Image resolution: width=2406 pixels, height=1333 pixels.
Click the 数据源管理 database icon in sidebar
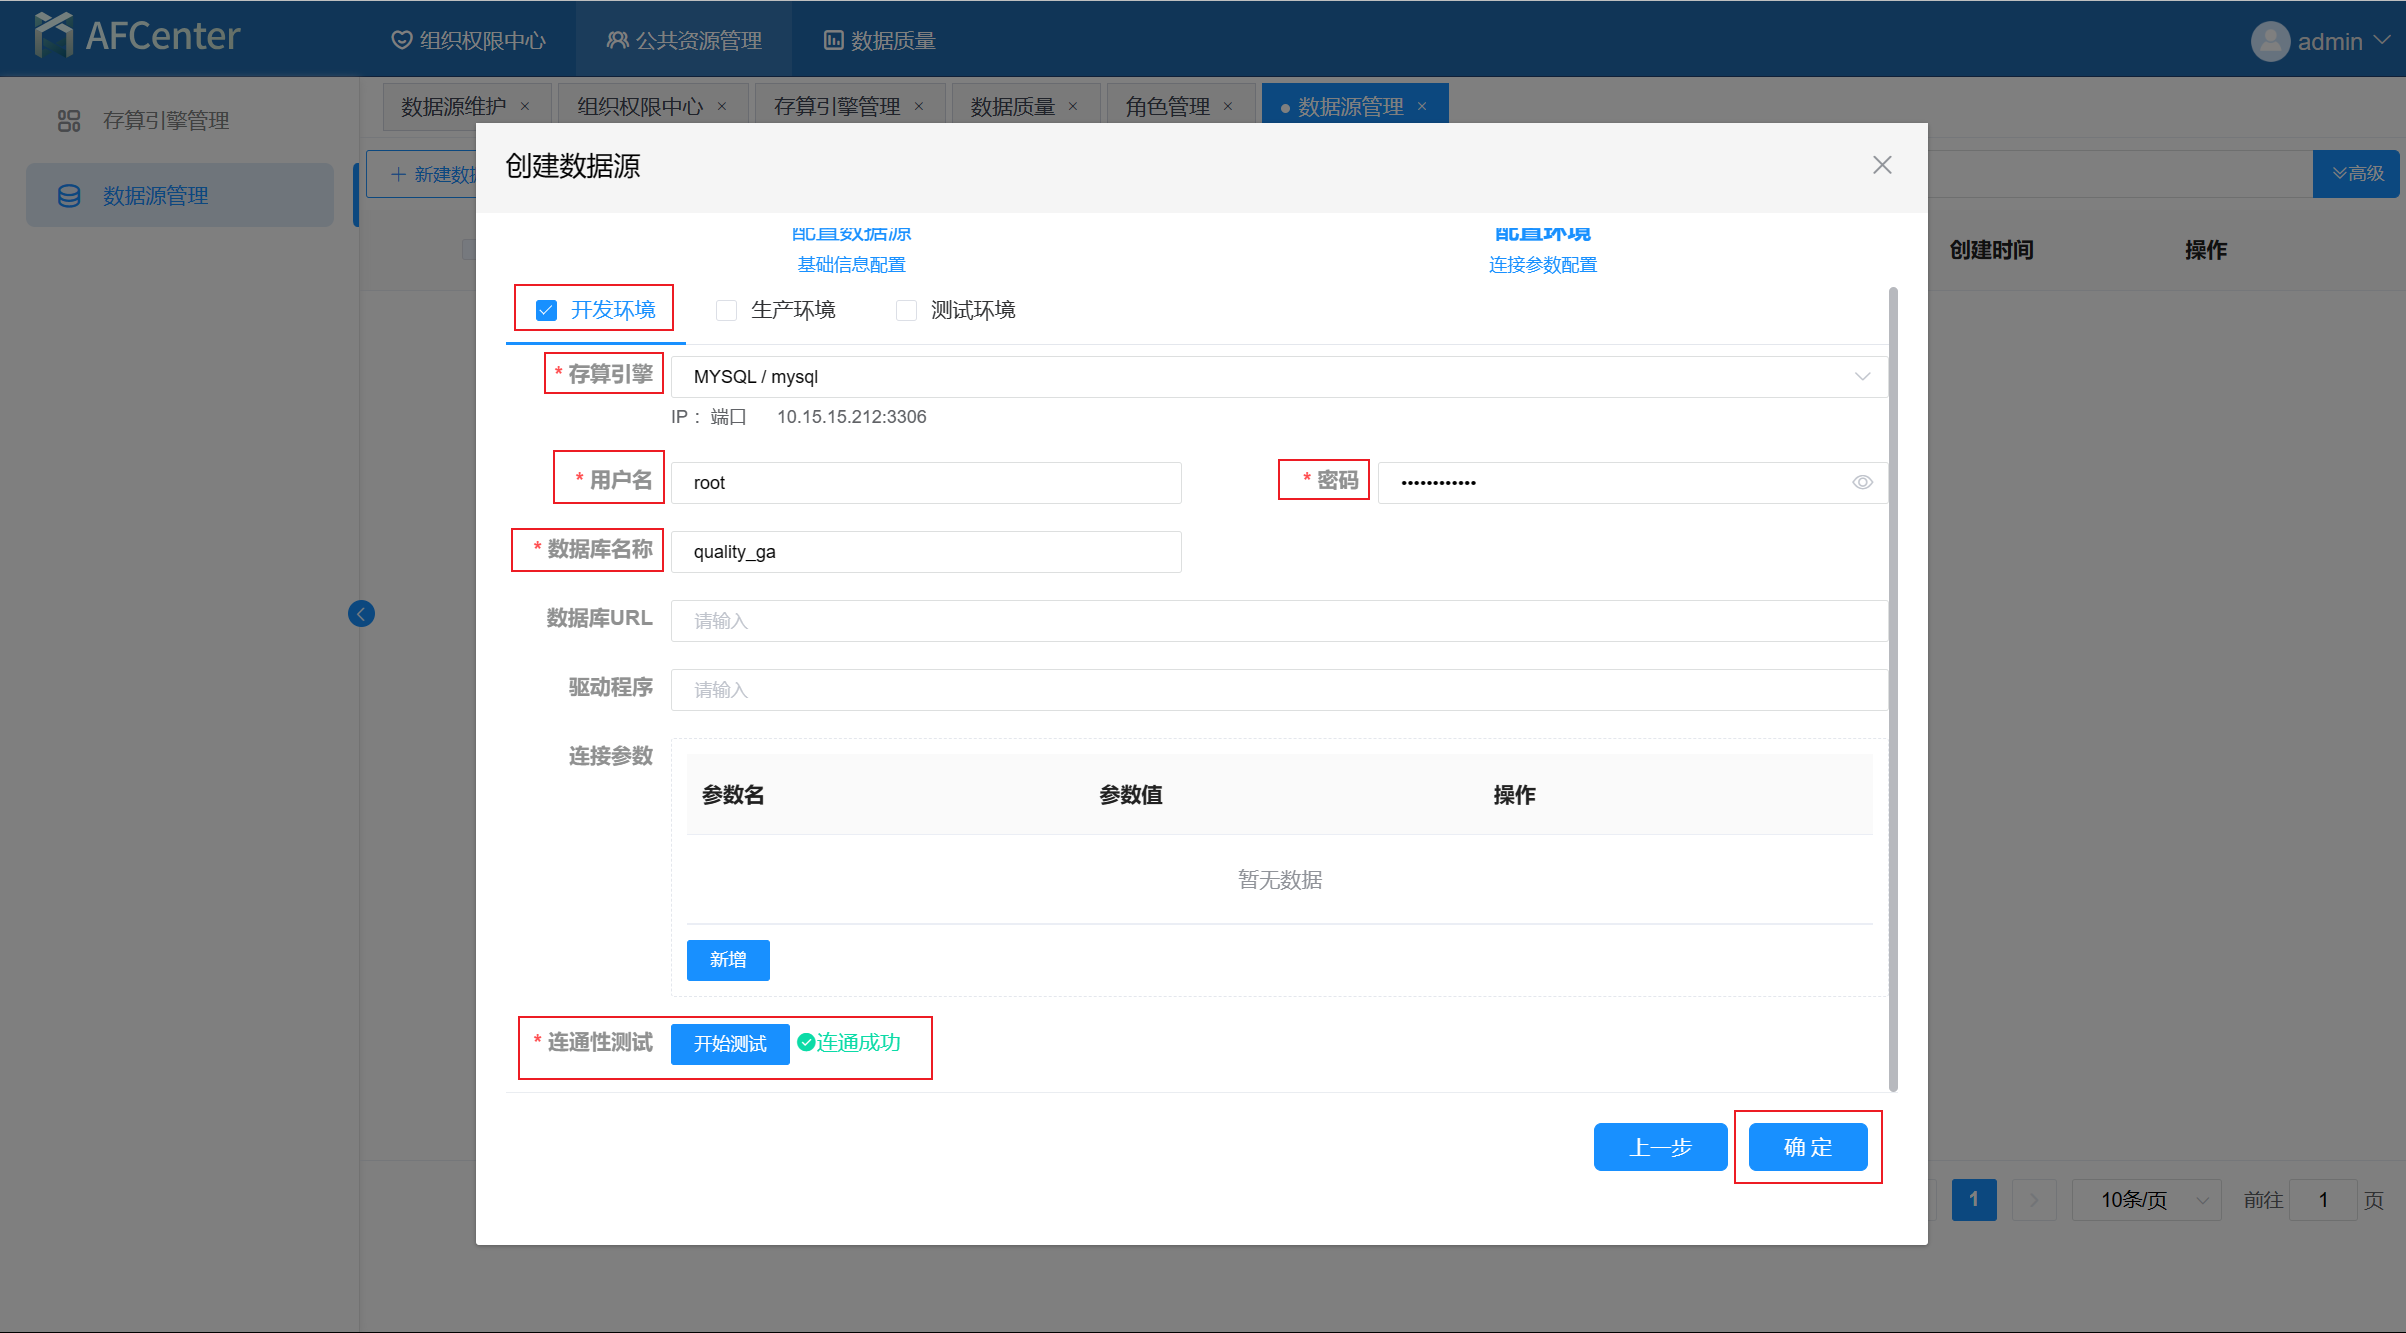pyautogui.click(x=69, y=196)
